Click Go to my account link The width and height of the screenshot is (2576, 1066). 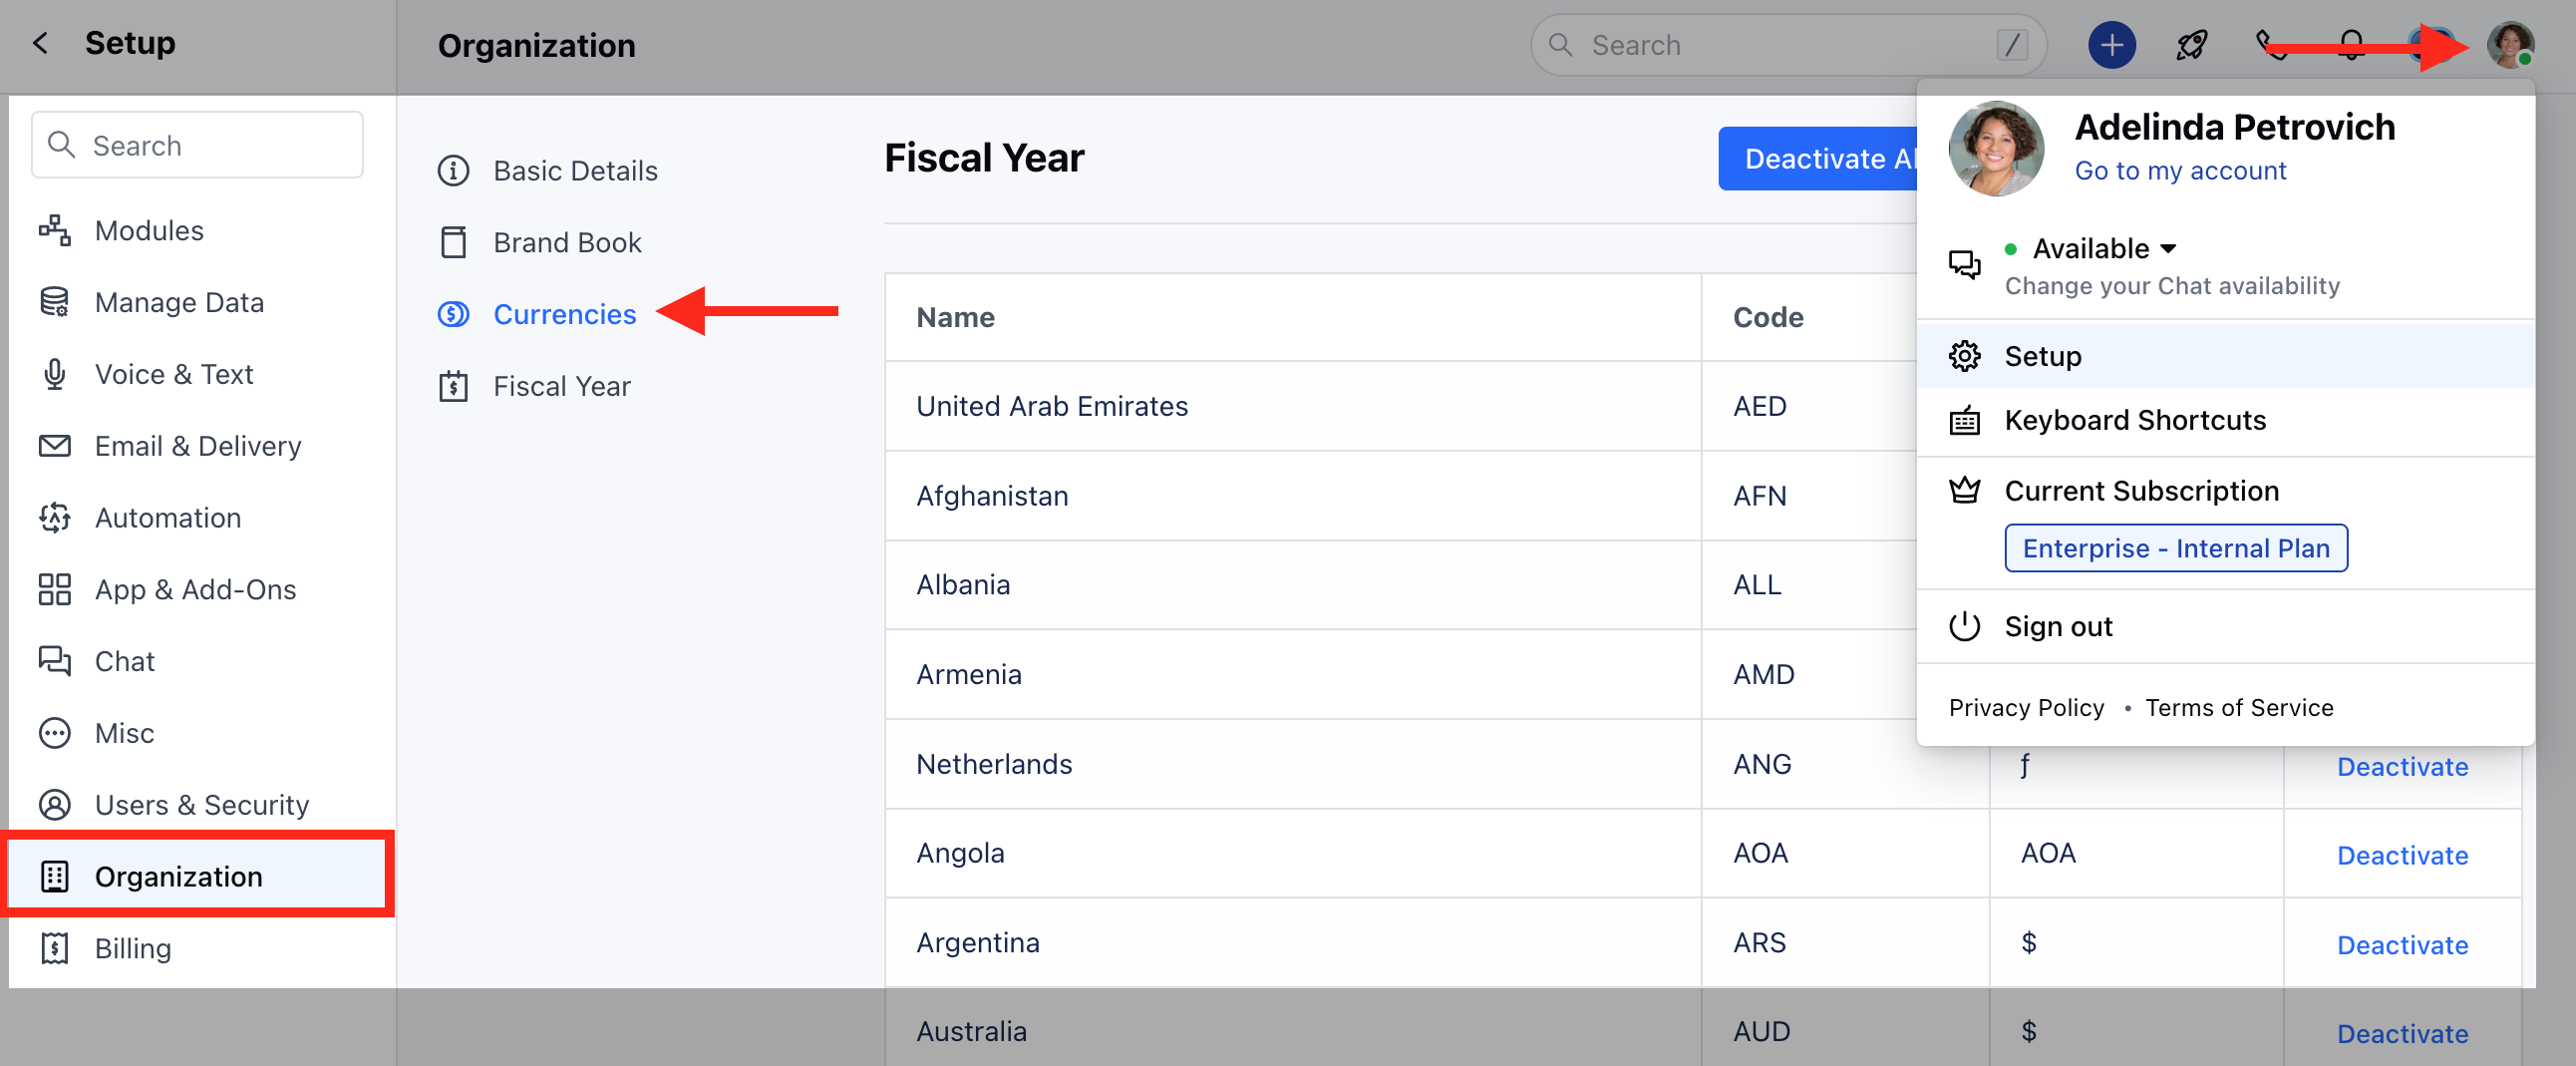[x=2180, y=171]
